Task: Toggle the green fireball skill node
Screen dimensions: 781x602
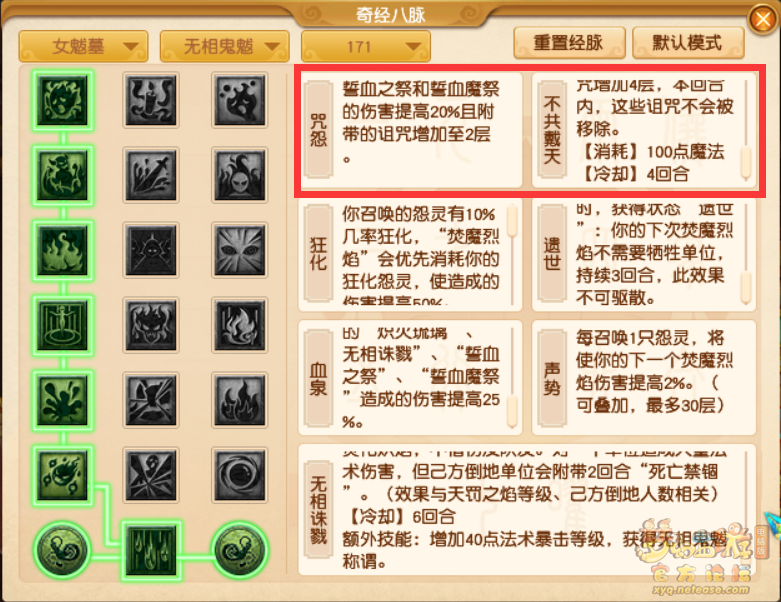Action: coord(63,476)
